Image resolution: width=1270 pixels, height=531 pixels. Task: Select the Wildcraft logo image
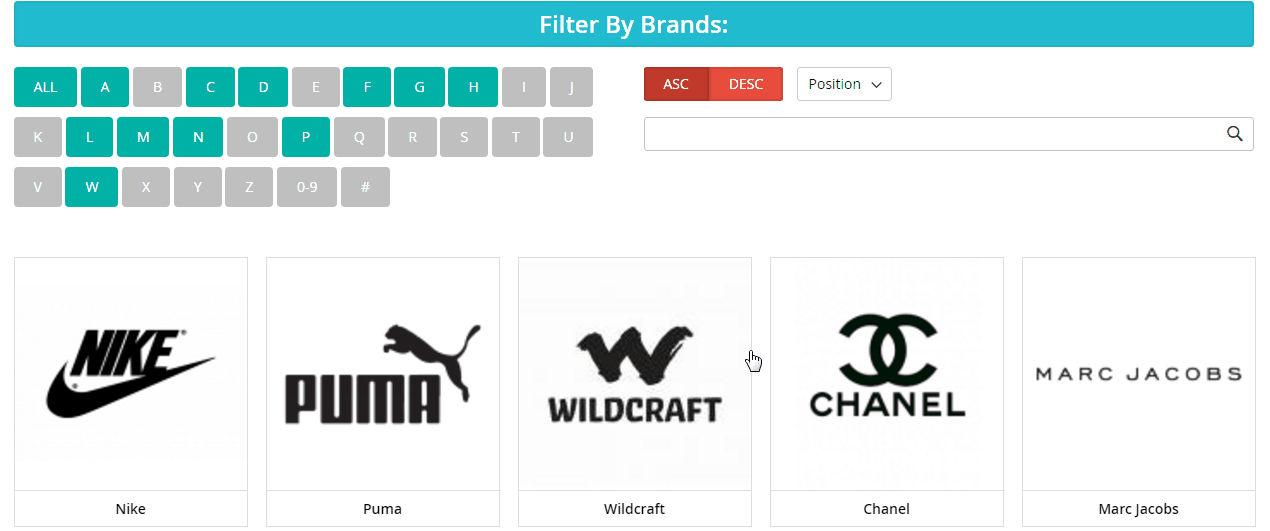click(635, 373)
